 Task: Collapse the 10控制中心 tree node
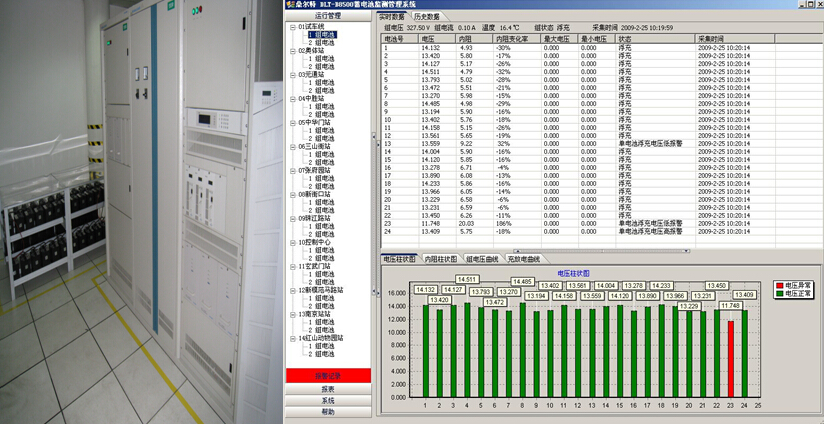coord(293,242)
